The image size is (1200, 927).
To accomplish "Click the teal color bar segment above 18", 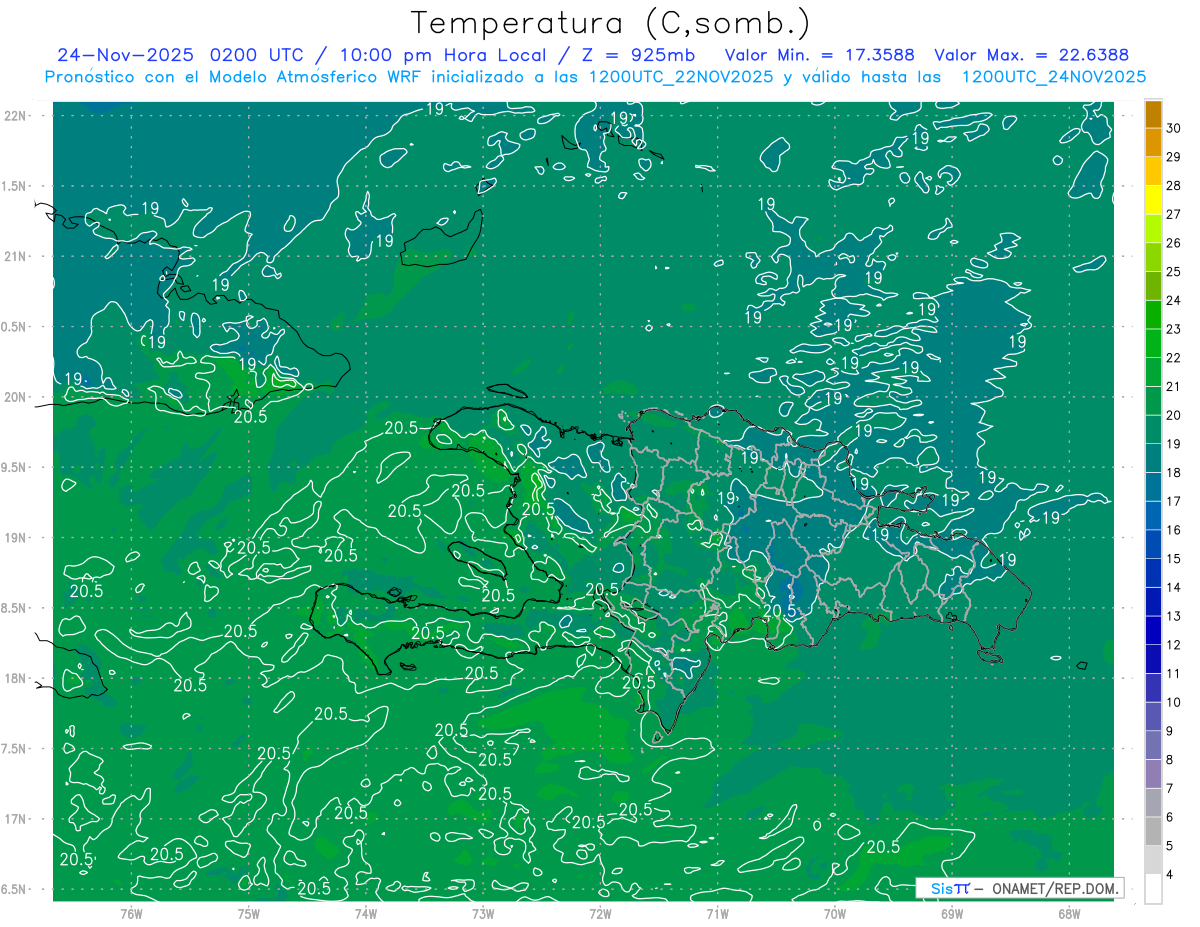I will (x=1153, y=459).
